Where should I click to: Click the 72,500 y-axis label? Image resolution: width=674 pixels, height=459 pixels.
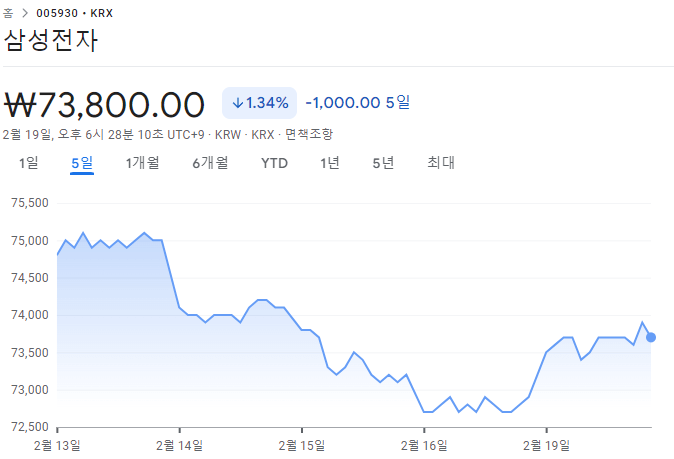click(x=30, y=427)
